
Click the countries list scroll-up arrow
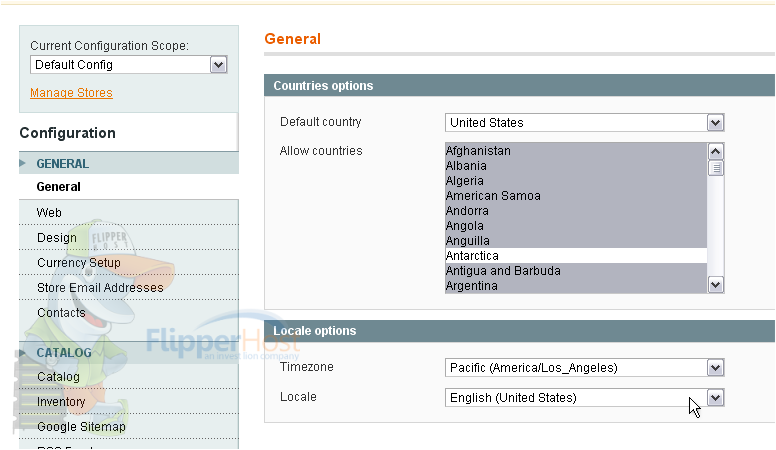[x=716, y=151]
